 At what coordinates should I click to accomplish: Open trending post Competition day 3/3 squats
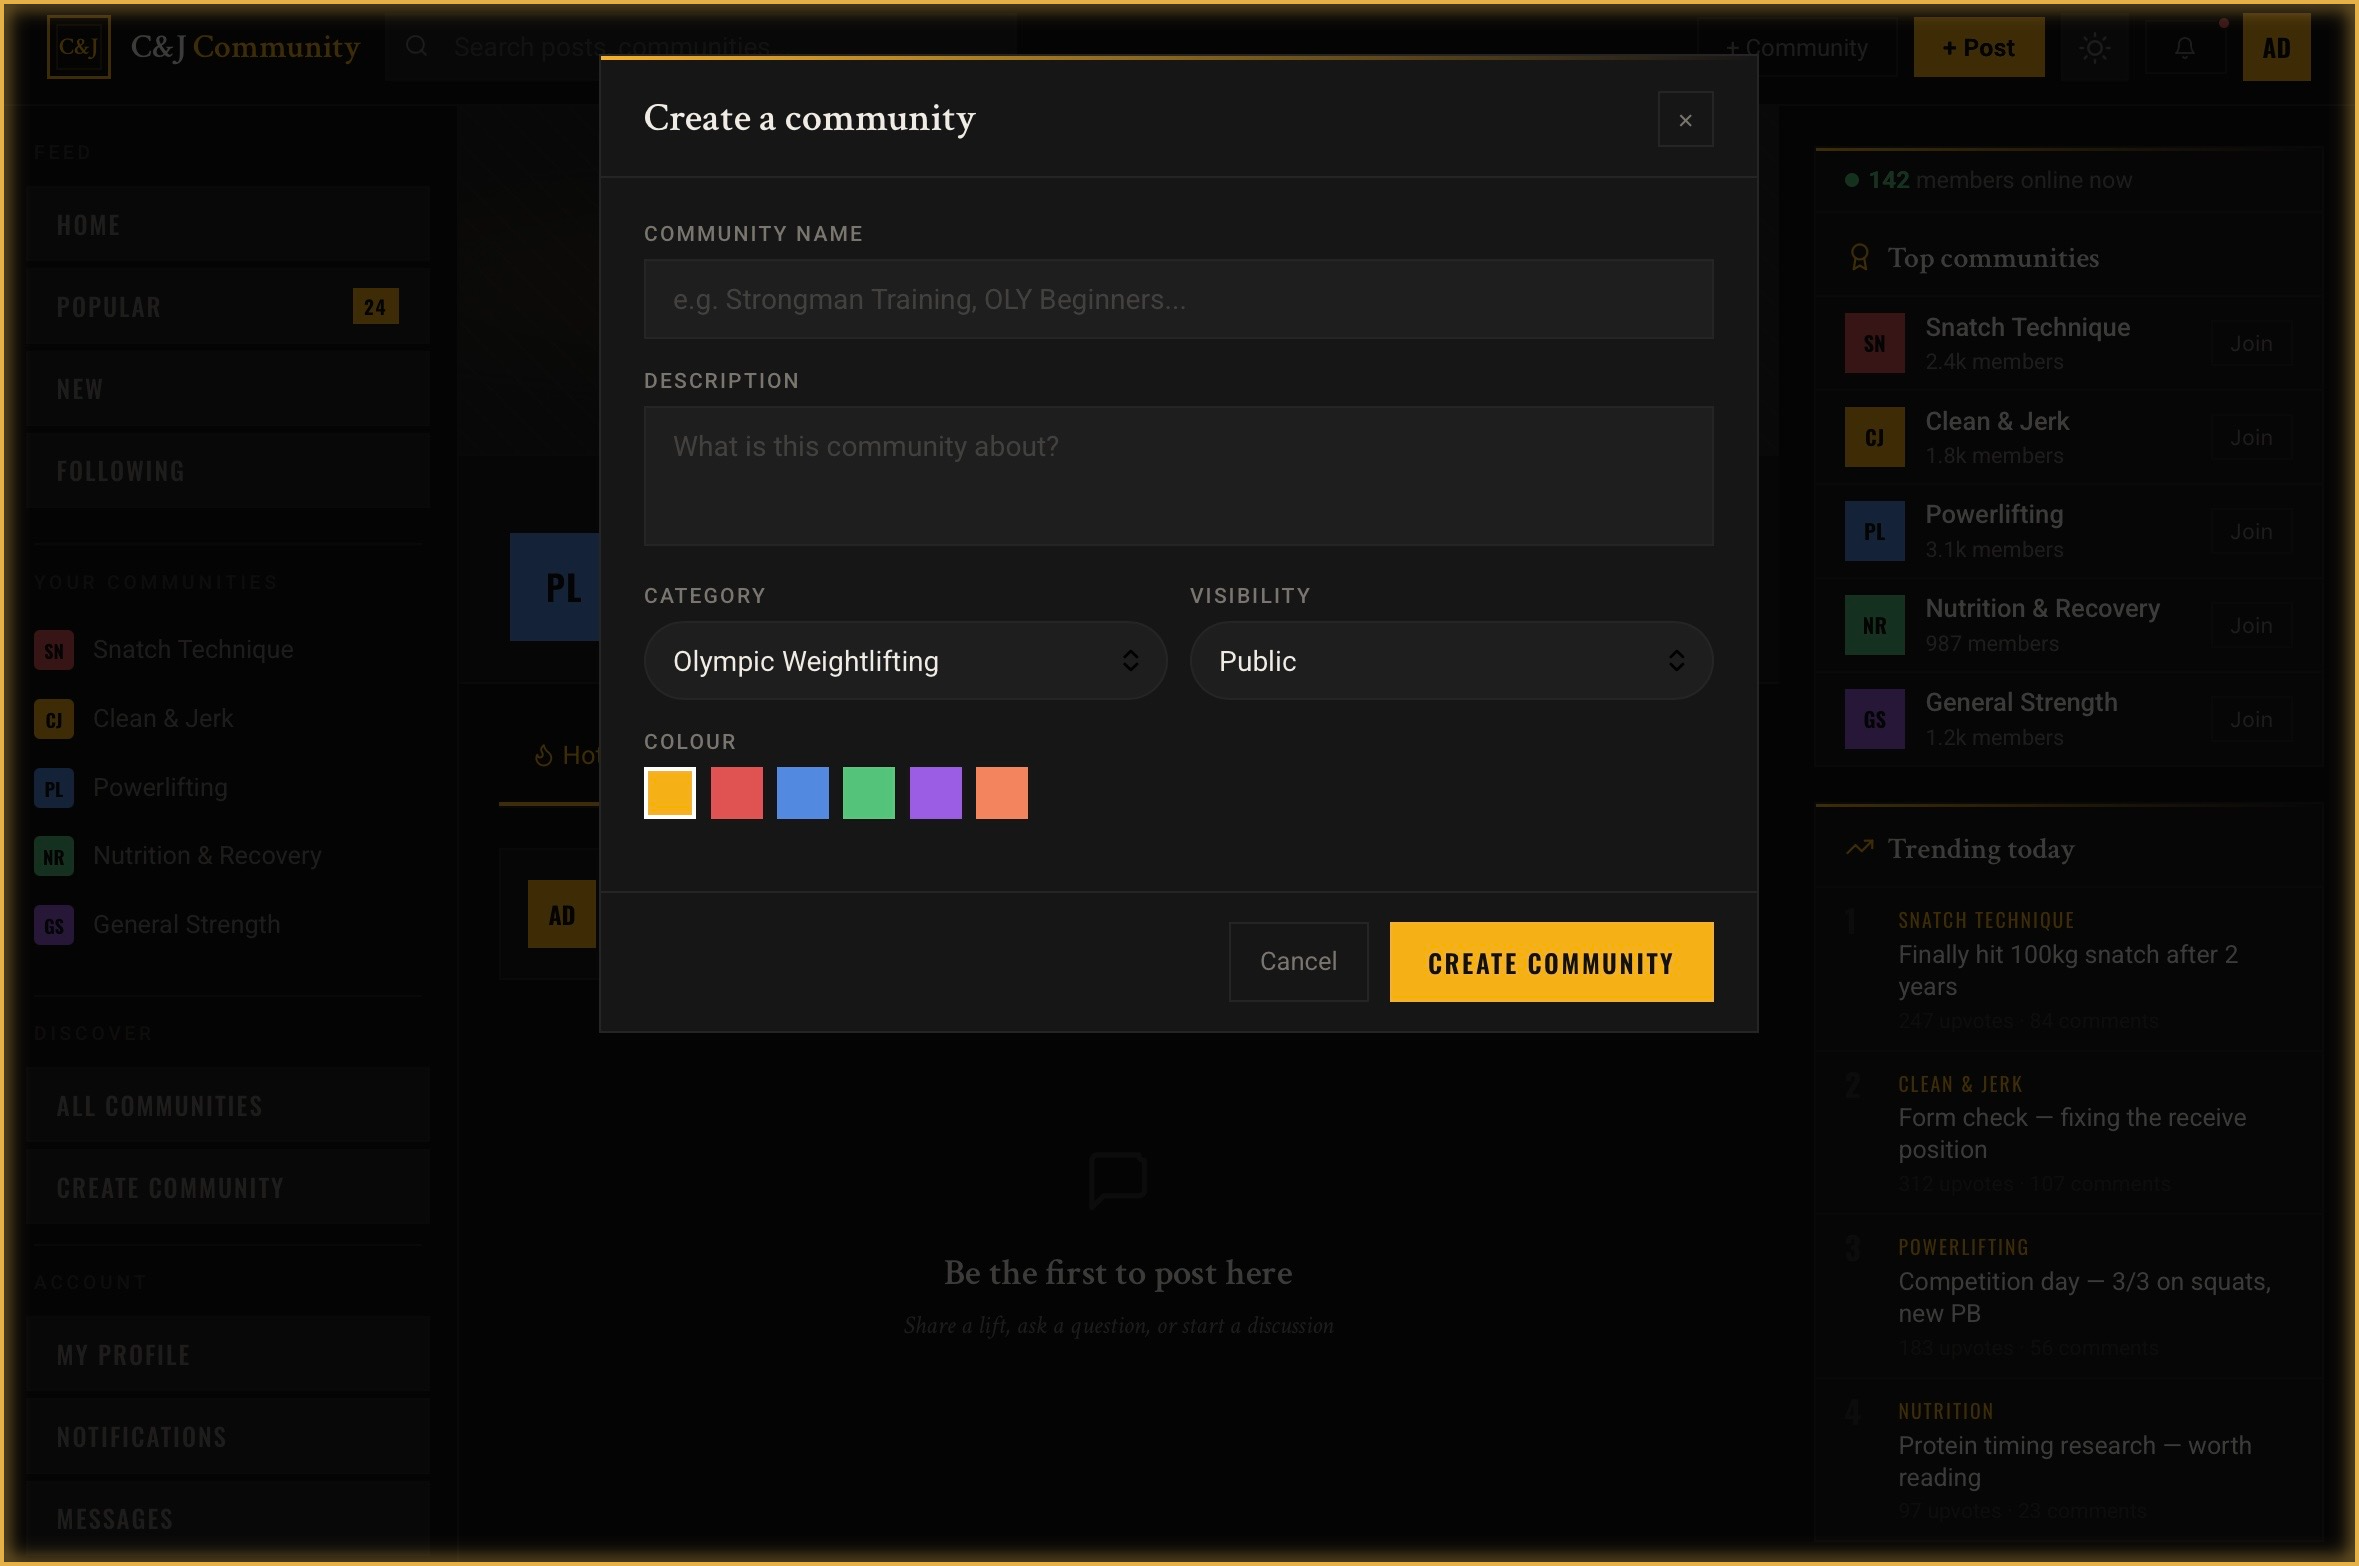tap(2068, 1297)
